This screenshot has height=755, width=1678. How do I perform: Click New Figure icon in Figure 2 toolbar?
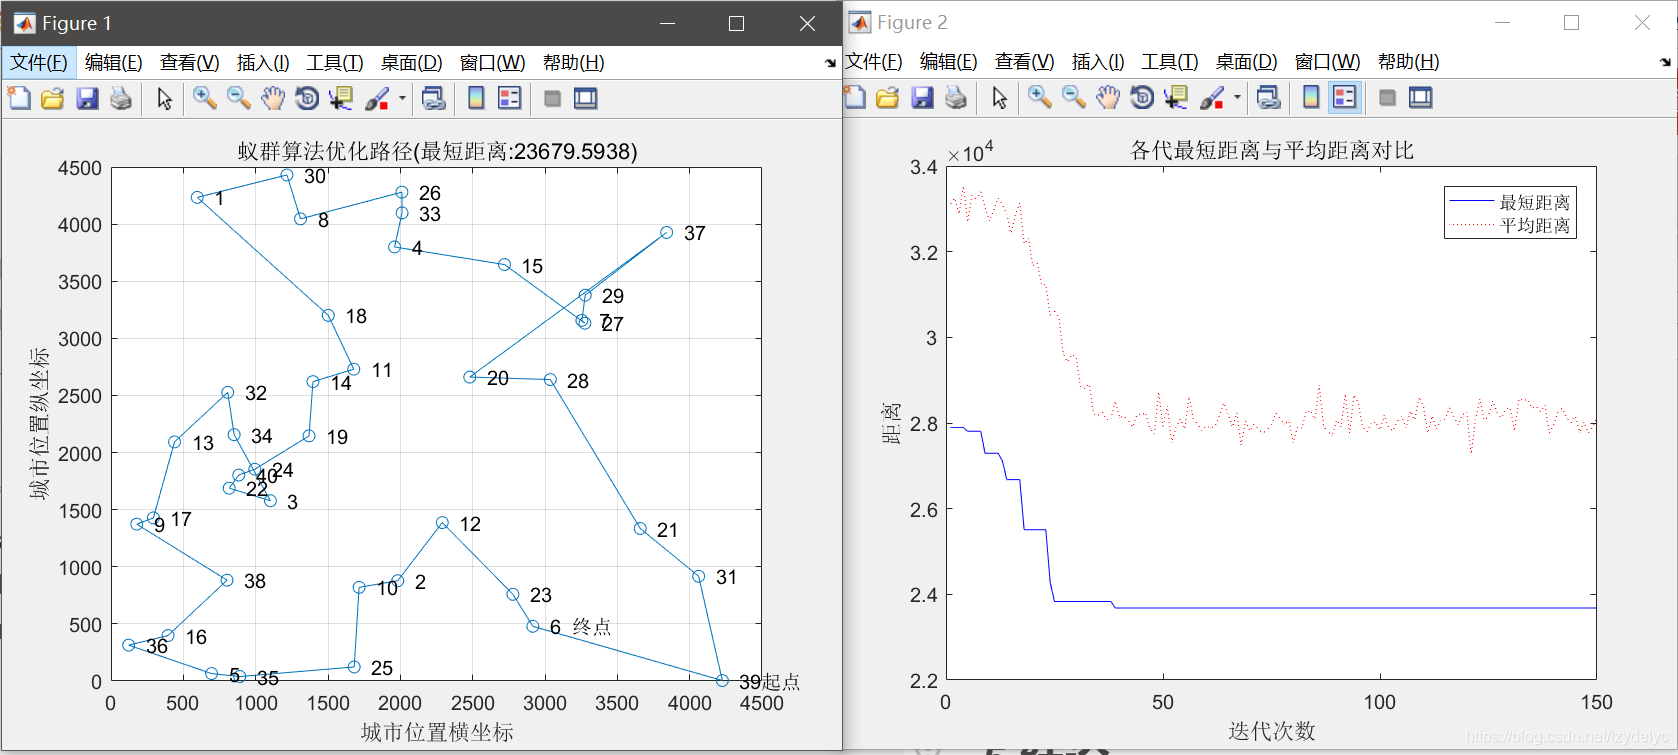854,97
